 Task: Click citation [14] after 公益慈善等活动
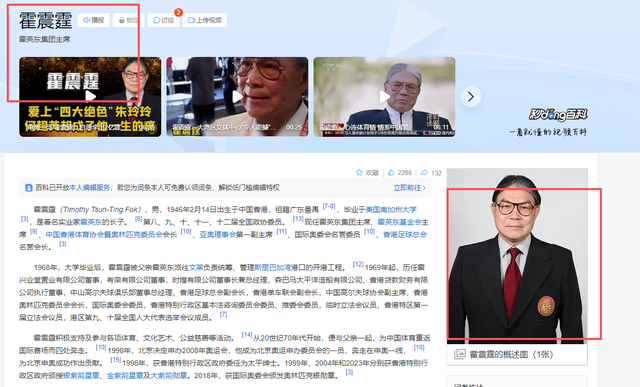click(x=247, y=335)
